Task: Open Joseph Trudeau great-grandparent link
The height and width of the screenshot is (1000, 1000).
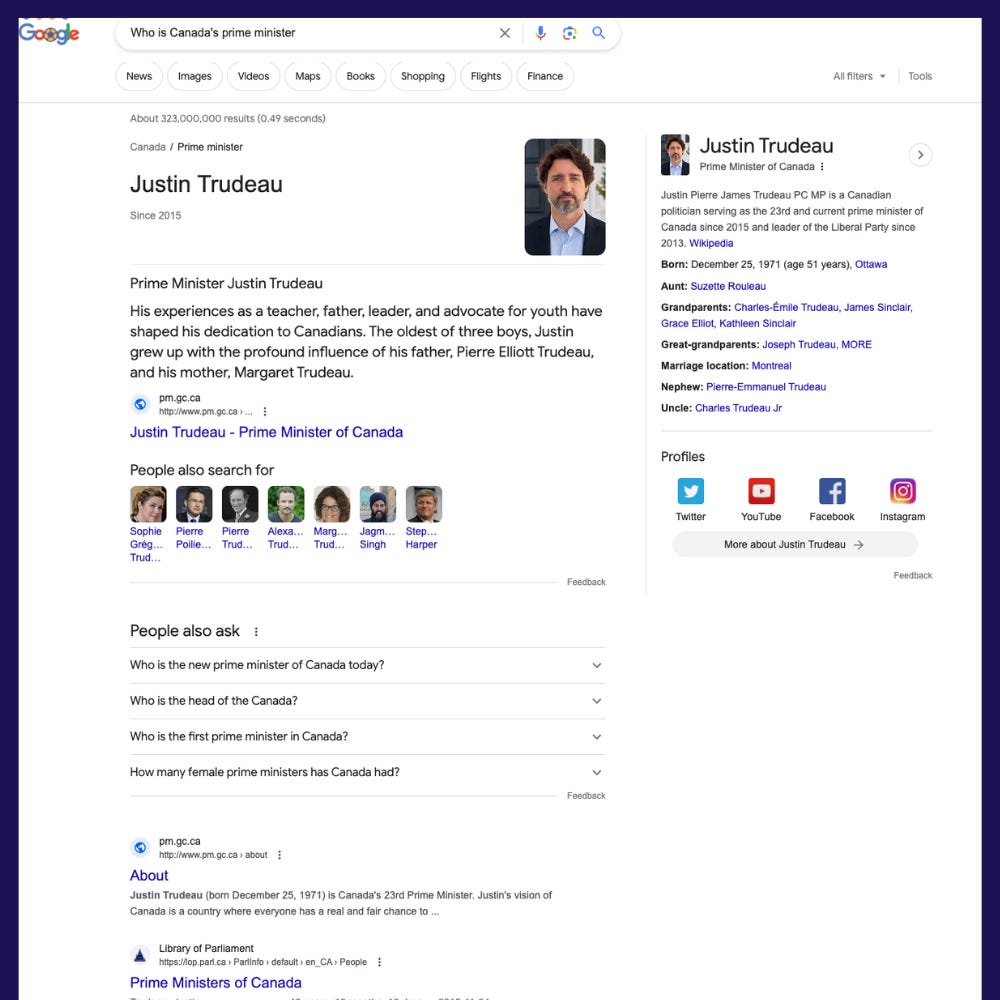Action: tap(798, 345)
